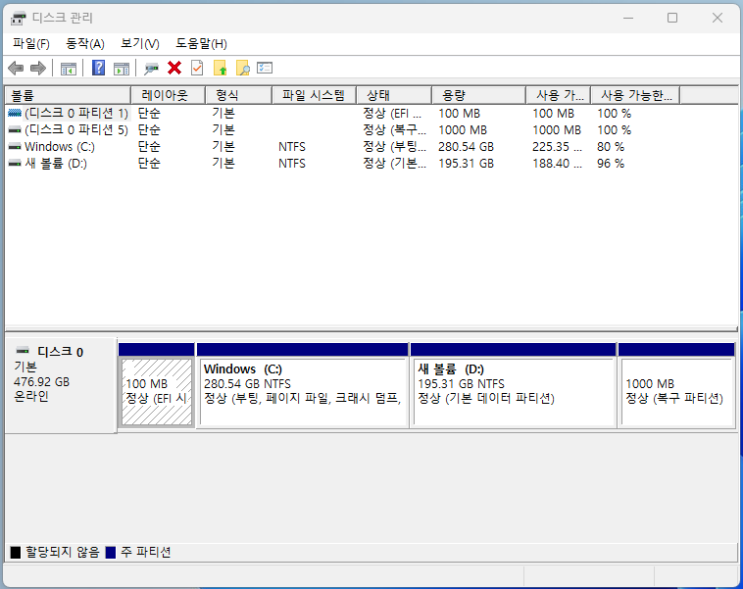743x589 pixels.
Task: Sort by the 형식 column header
Action: click(238, 95)
